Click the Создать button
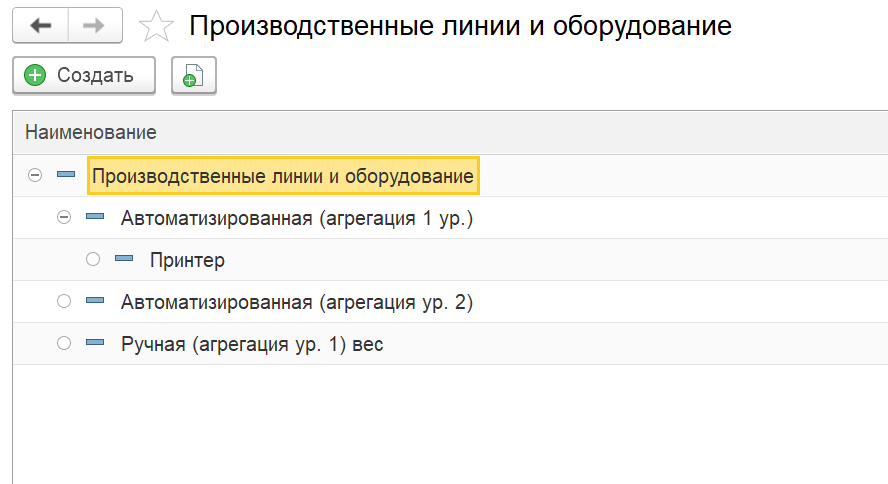Screen dimensions: 888x484 click(84, 75)
